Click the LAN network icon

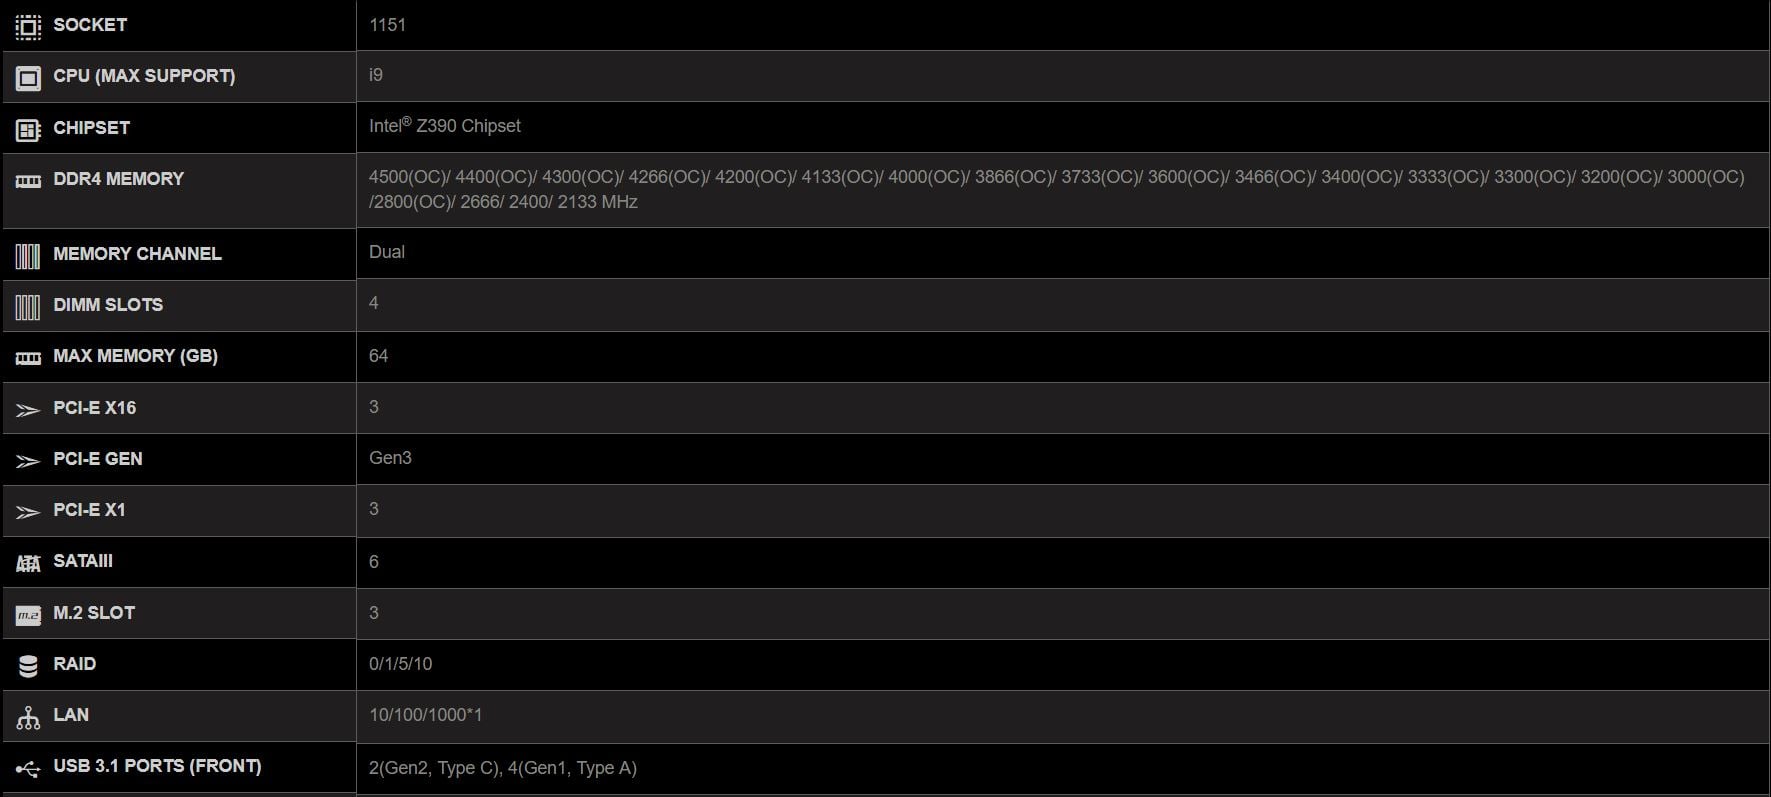28,717
